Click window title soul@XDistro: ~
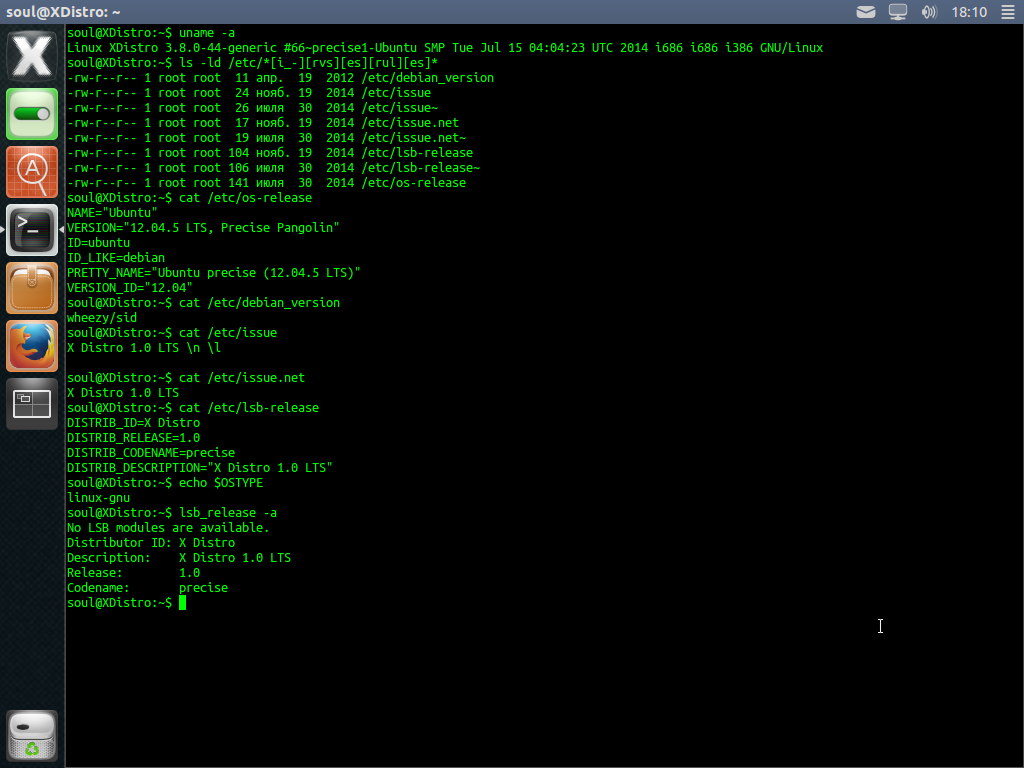This screenshot has height=768, width=1024. 63,12
